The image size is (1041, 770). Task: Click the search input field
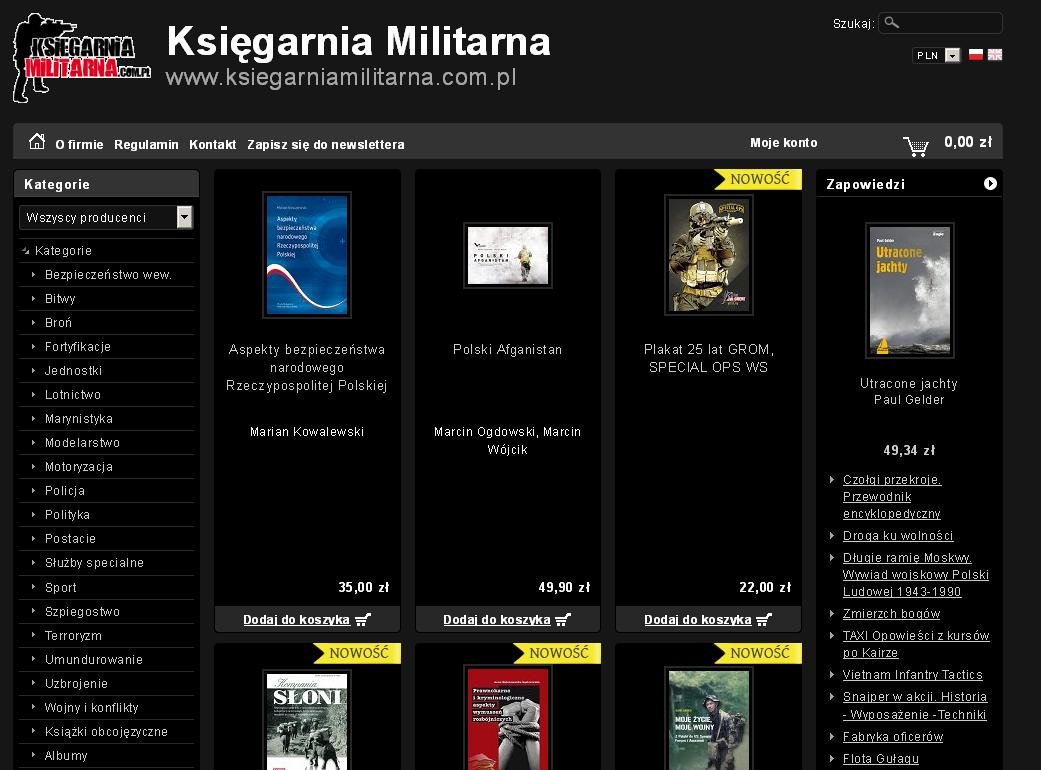(x=940, y=23)
